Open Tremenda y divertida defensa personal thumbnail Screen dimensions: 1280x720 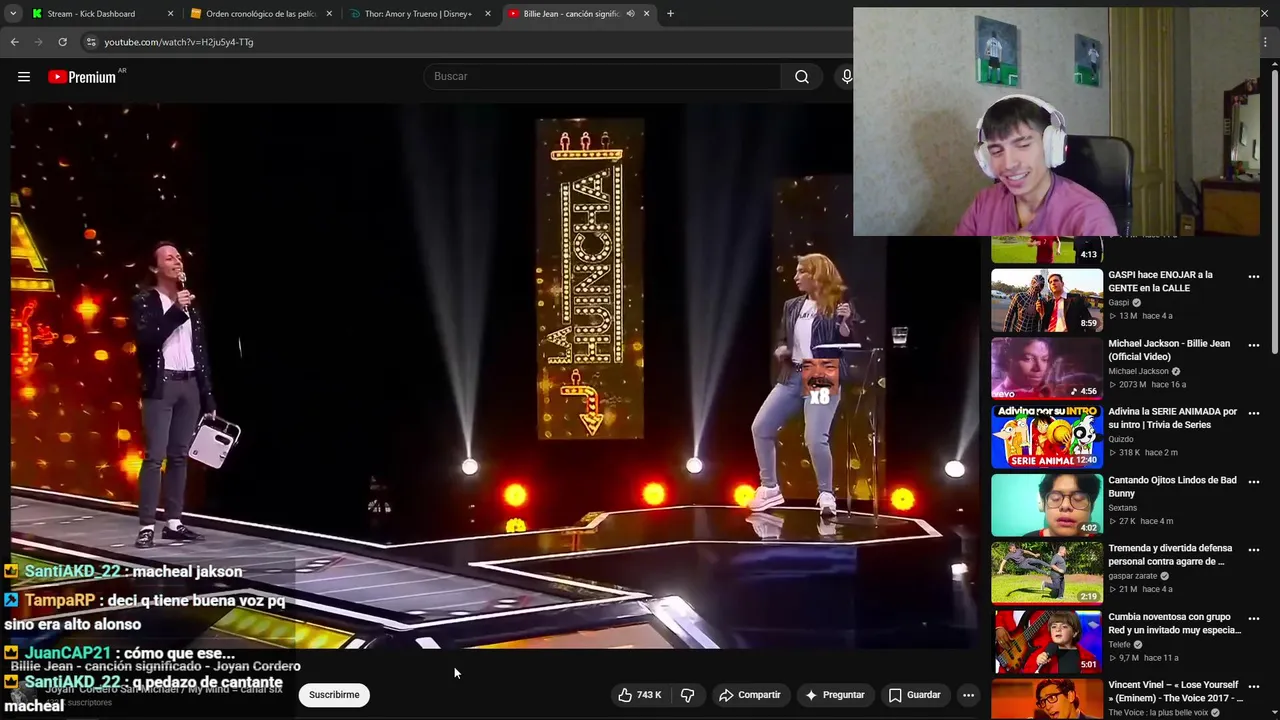coord(1047,573)
